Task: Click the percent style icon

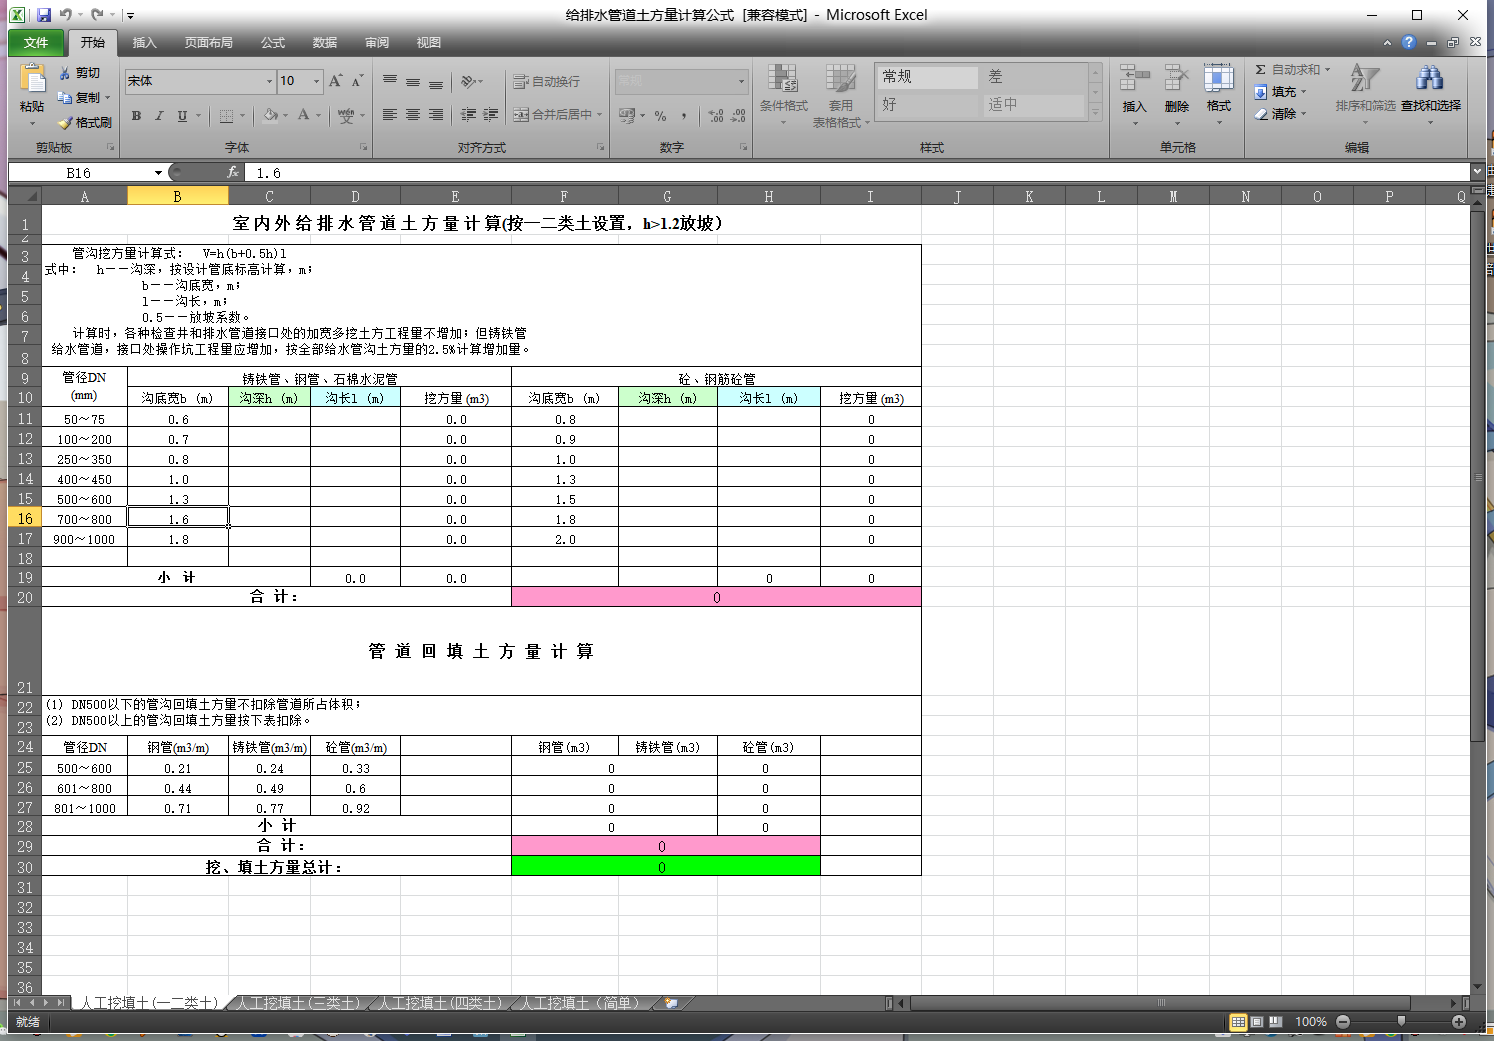Action: click(x=661, y=116)
